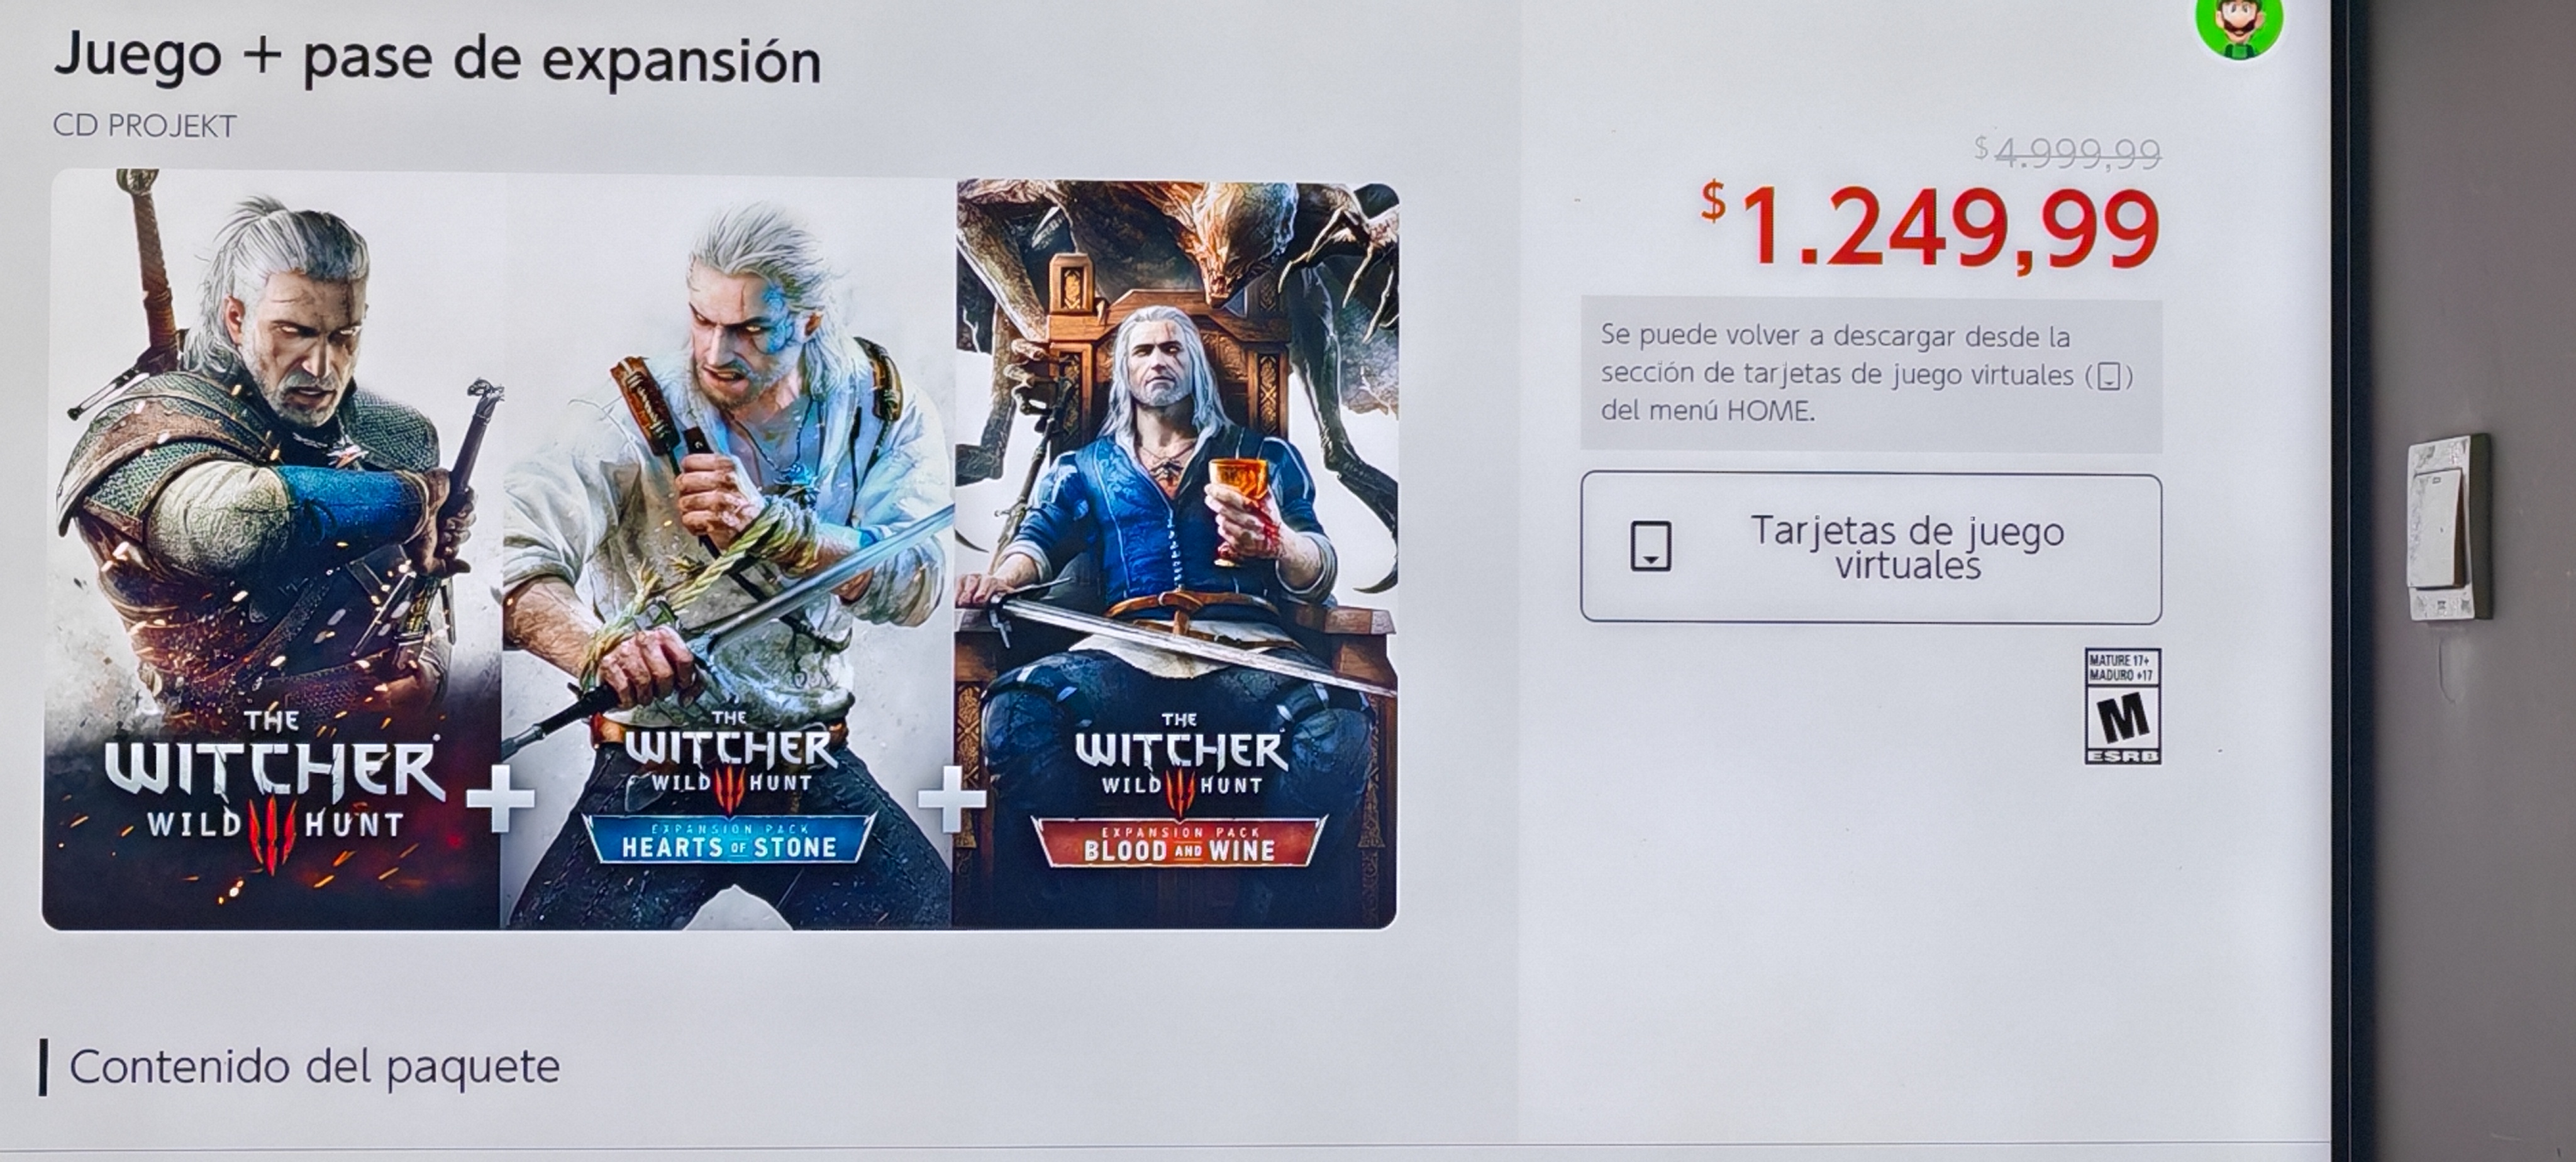Select the CD PROJEKT publisher name
The image size is (2576, 1162).
pos(145,126)
